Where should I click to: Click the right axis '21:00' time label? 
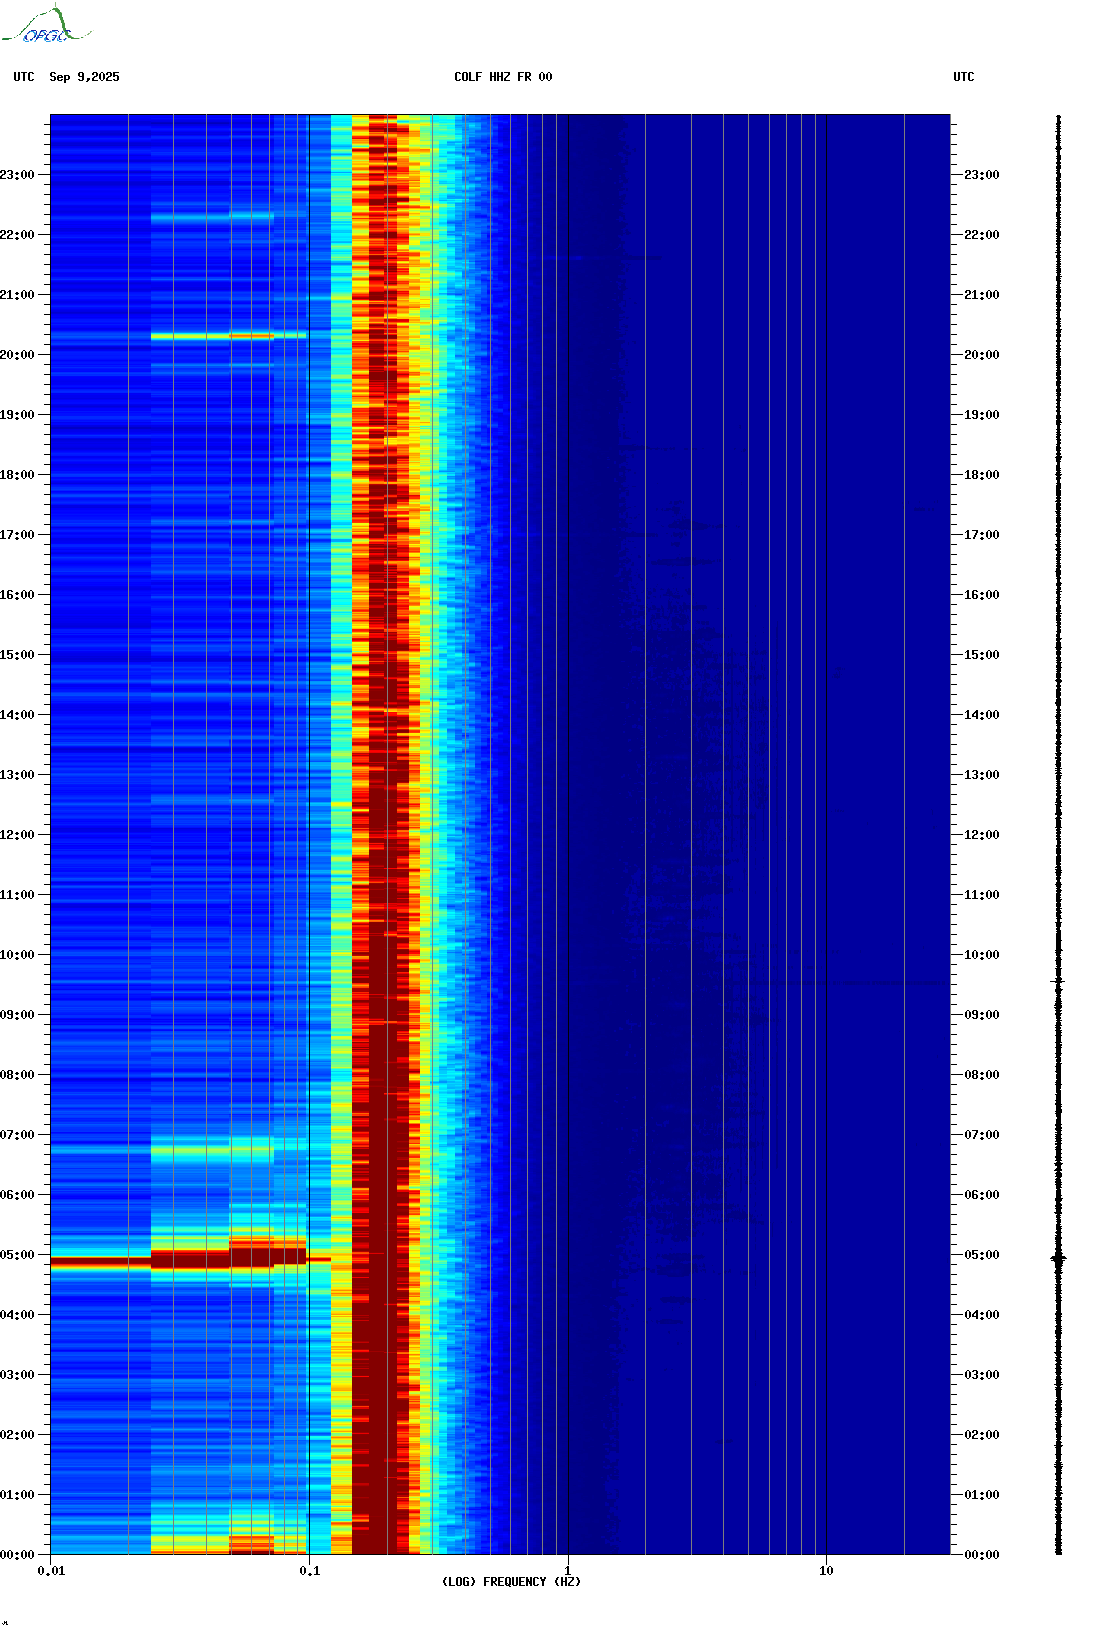(x=981, y=295)
